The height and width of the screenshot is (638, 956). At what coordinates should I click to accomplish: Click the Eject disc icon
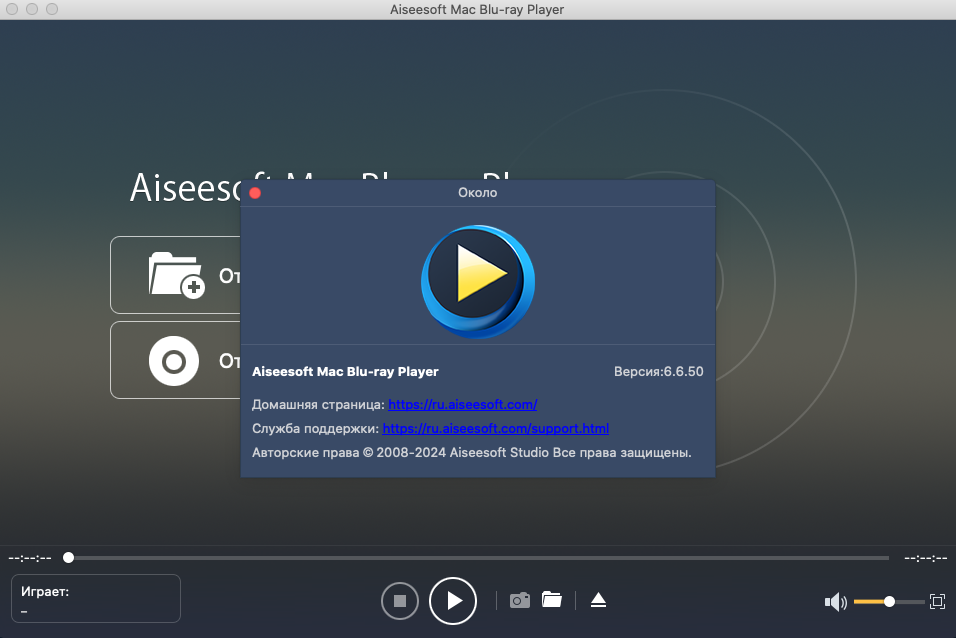[x=598, y=600]
